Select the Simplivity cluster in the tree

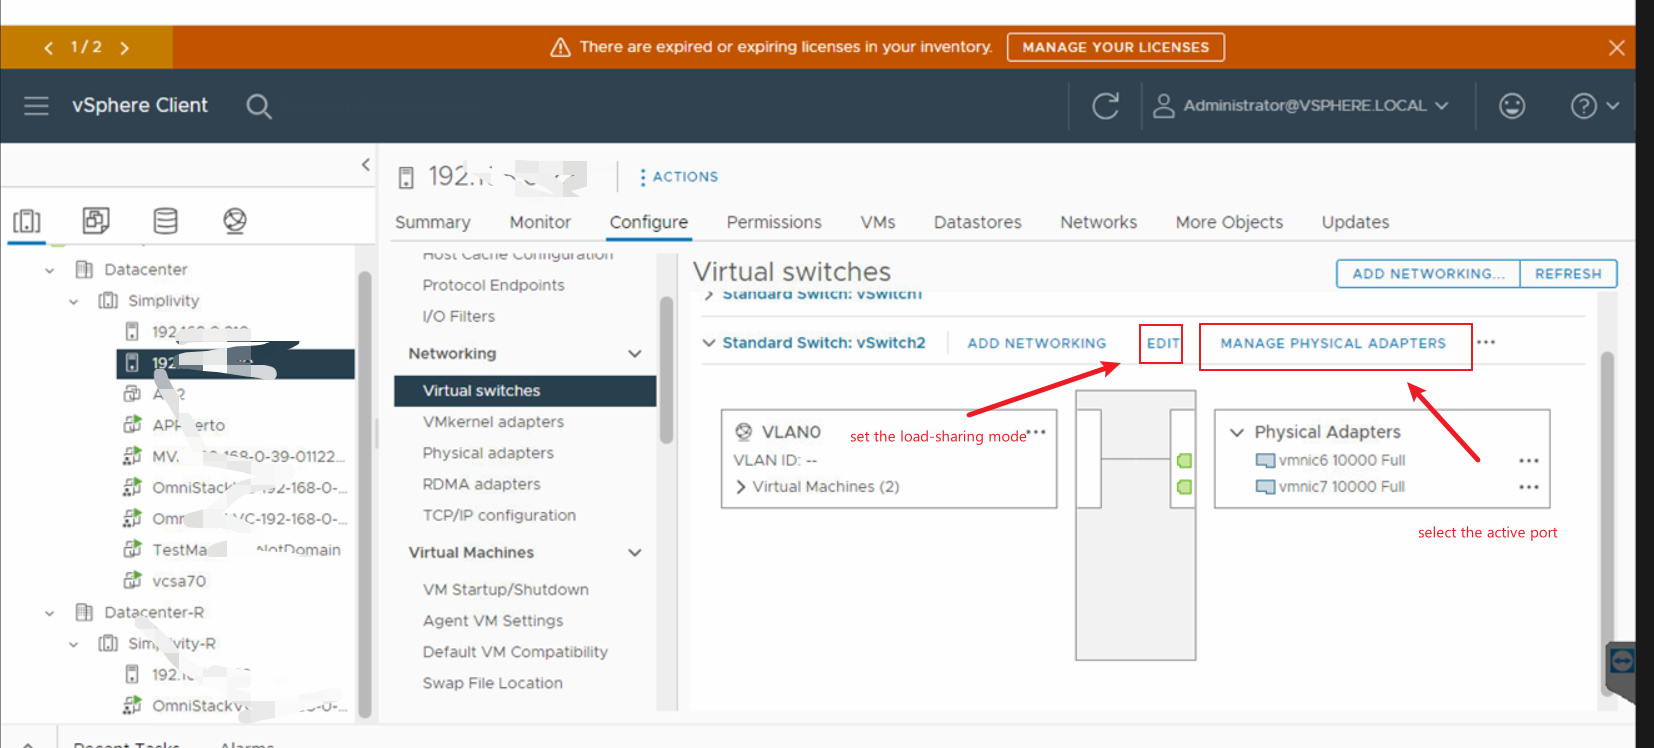pos(163,300)
